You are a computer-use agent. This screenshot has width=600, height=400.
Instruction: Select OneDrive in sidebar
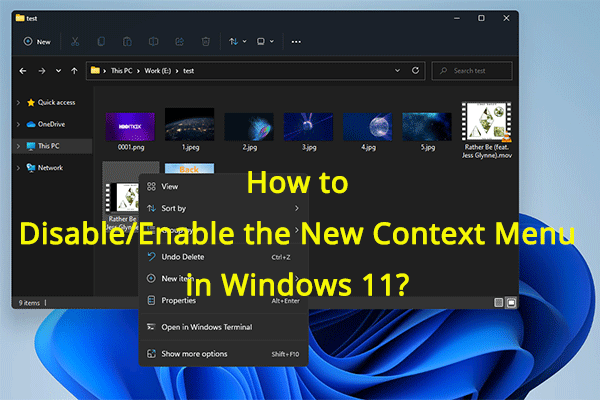[46, 124]
